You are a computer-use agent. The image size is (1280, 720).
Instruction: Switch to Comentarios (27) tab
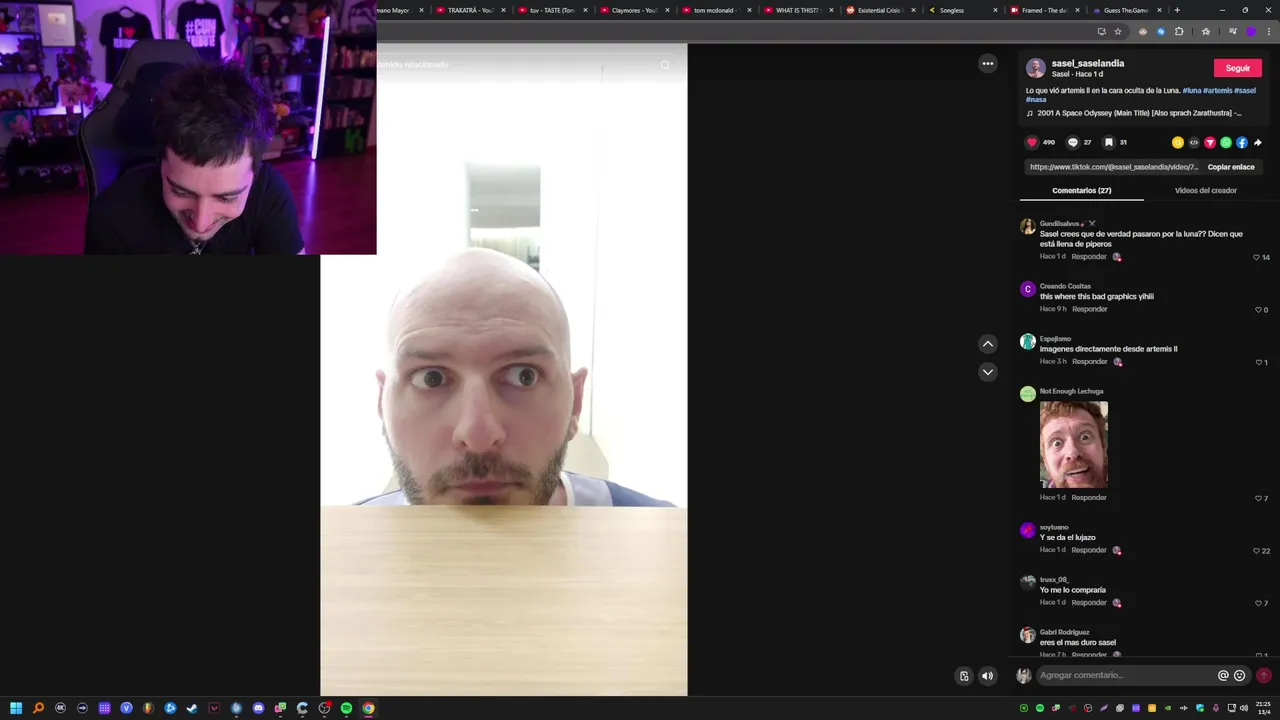1082,190
